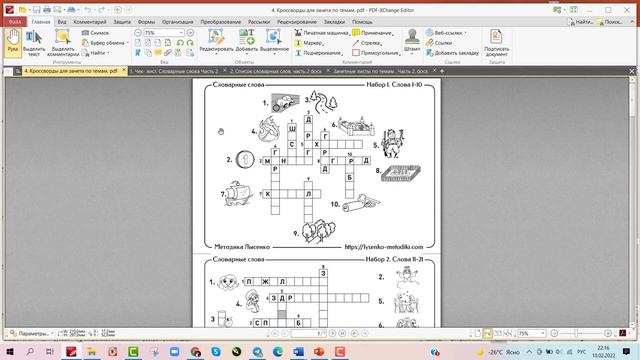Click zoom out minus at status bar
640x360 pixels.
click(554, 333)
